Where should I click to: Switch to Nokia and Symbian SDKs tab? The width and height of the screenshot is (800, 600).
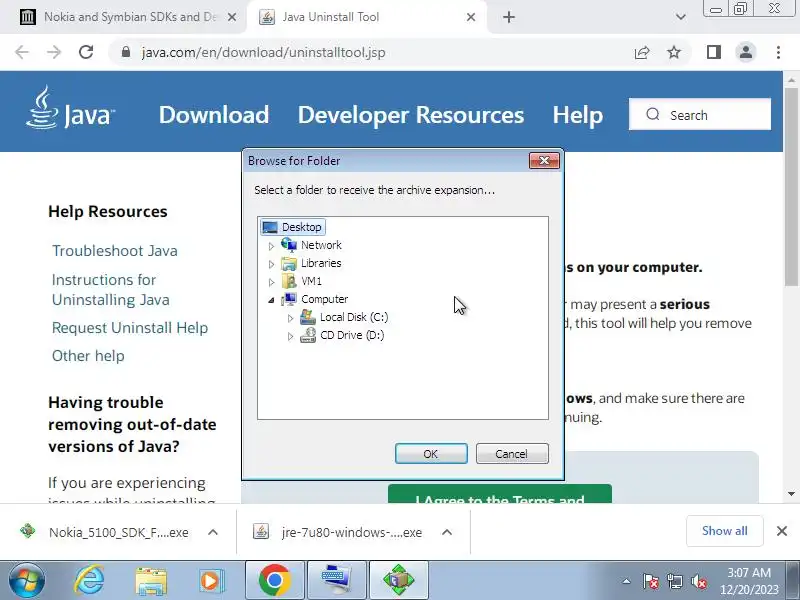point(122,17)
